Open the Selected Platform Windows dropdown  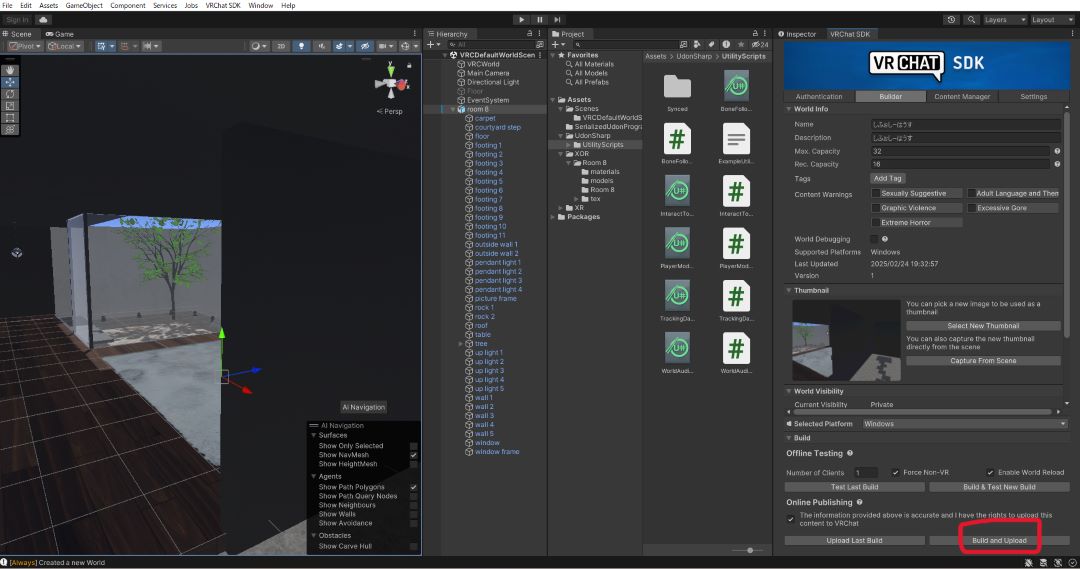[x=964, y=424]
